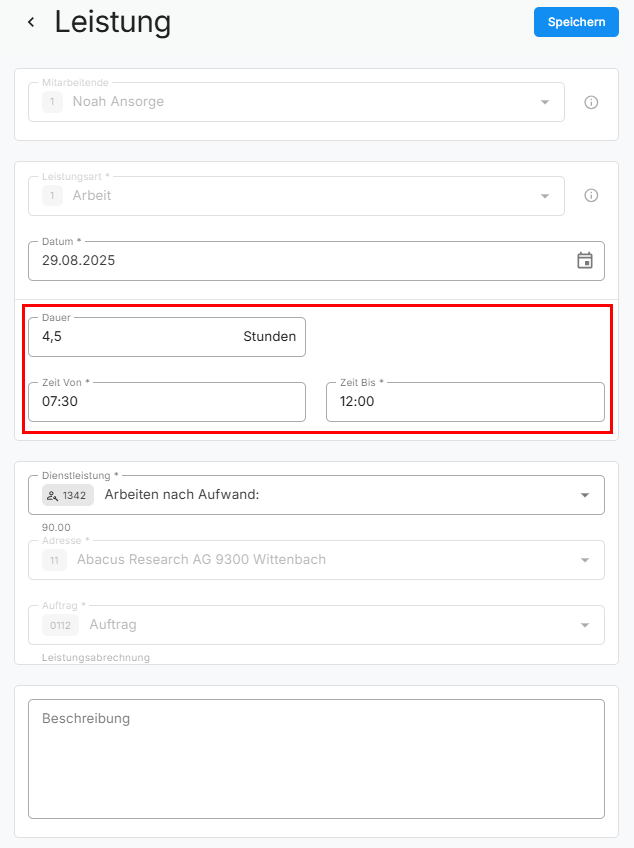Click the Arbeiten nach Aufwand text
Viewport: 634px width, 848px height.
pos(182,495)
